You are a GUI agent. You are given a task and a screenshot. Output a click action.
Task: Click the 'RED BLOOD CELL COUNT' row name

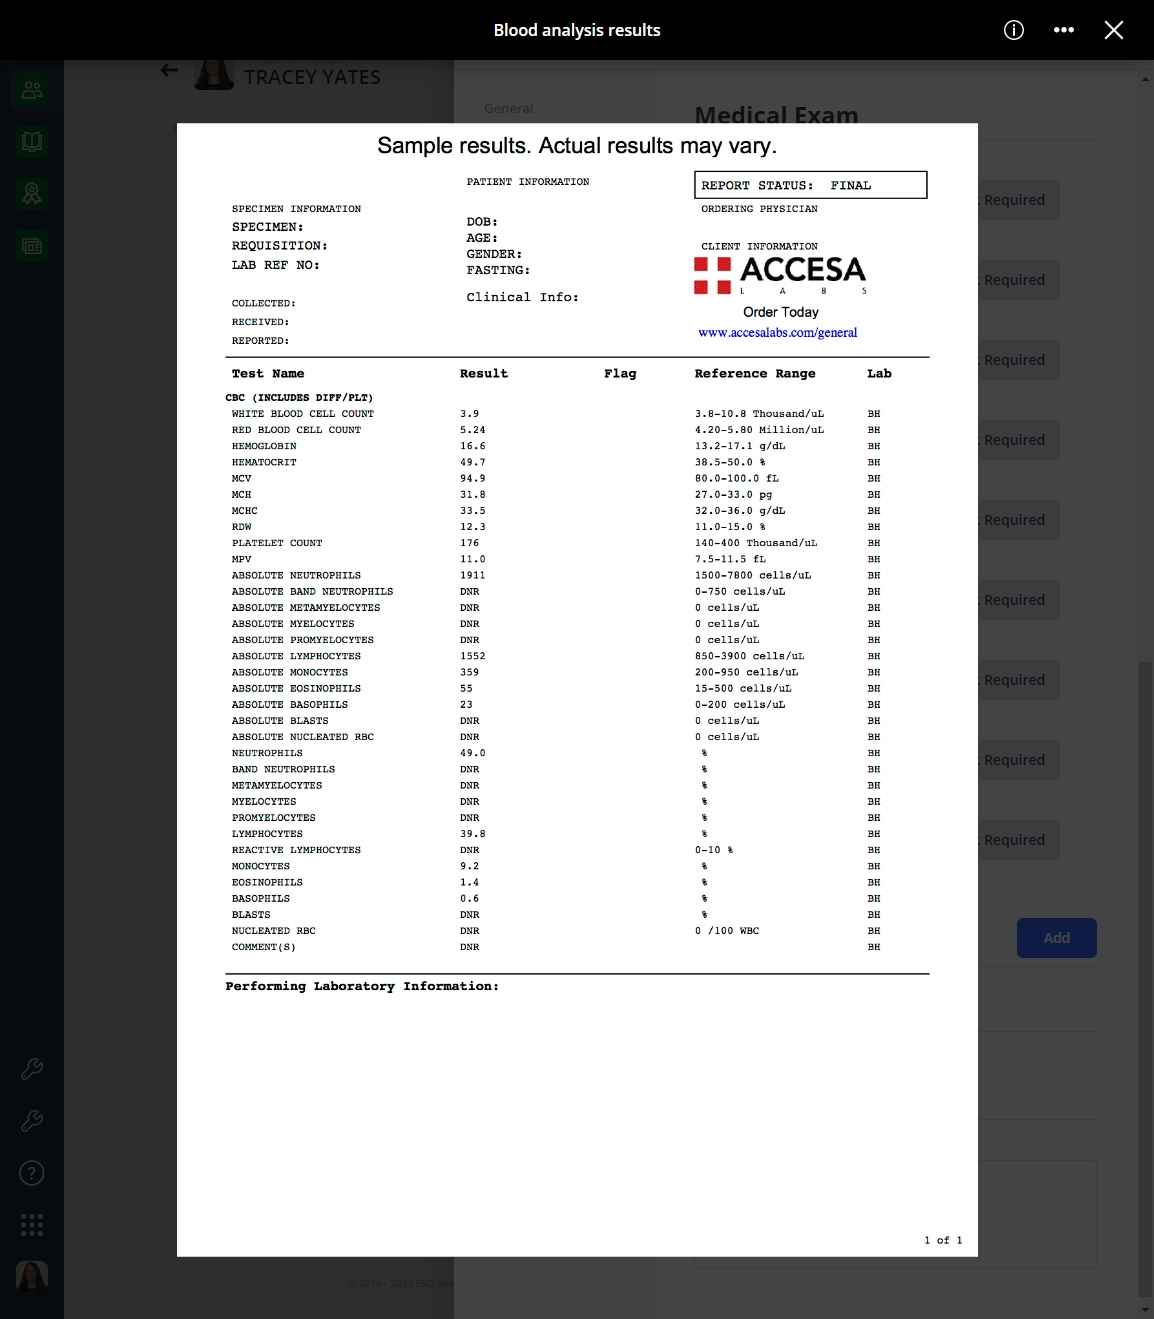(x=297, y=430)
